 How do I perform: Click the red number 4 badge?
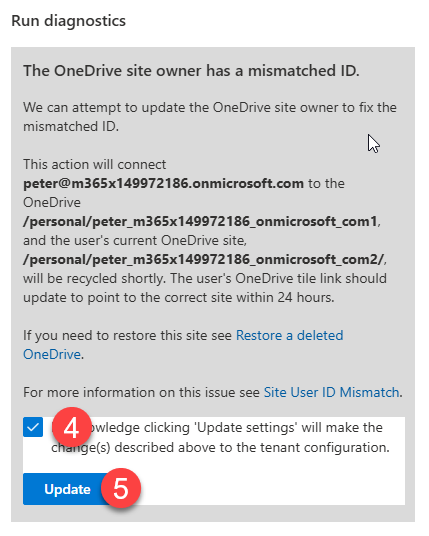tap(72, 427)
